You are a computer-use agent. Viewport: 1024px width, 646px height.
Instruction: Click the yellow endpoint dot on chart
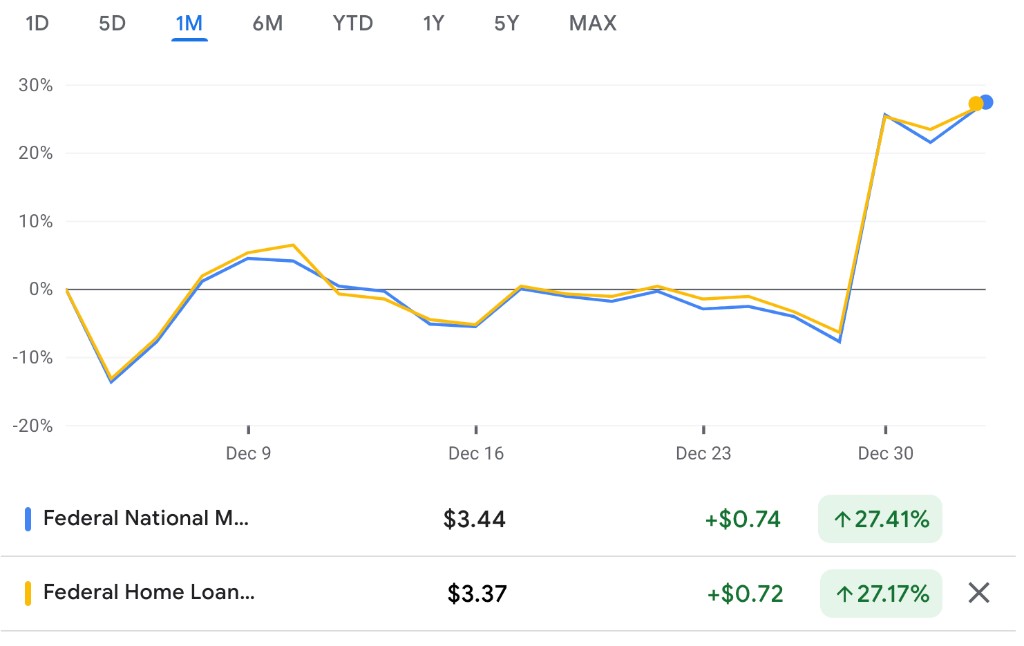[x=976, y=104]
